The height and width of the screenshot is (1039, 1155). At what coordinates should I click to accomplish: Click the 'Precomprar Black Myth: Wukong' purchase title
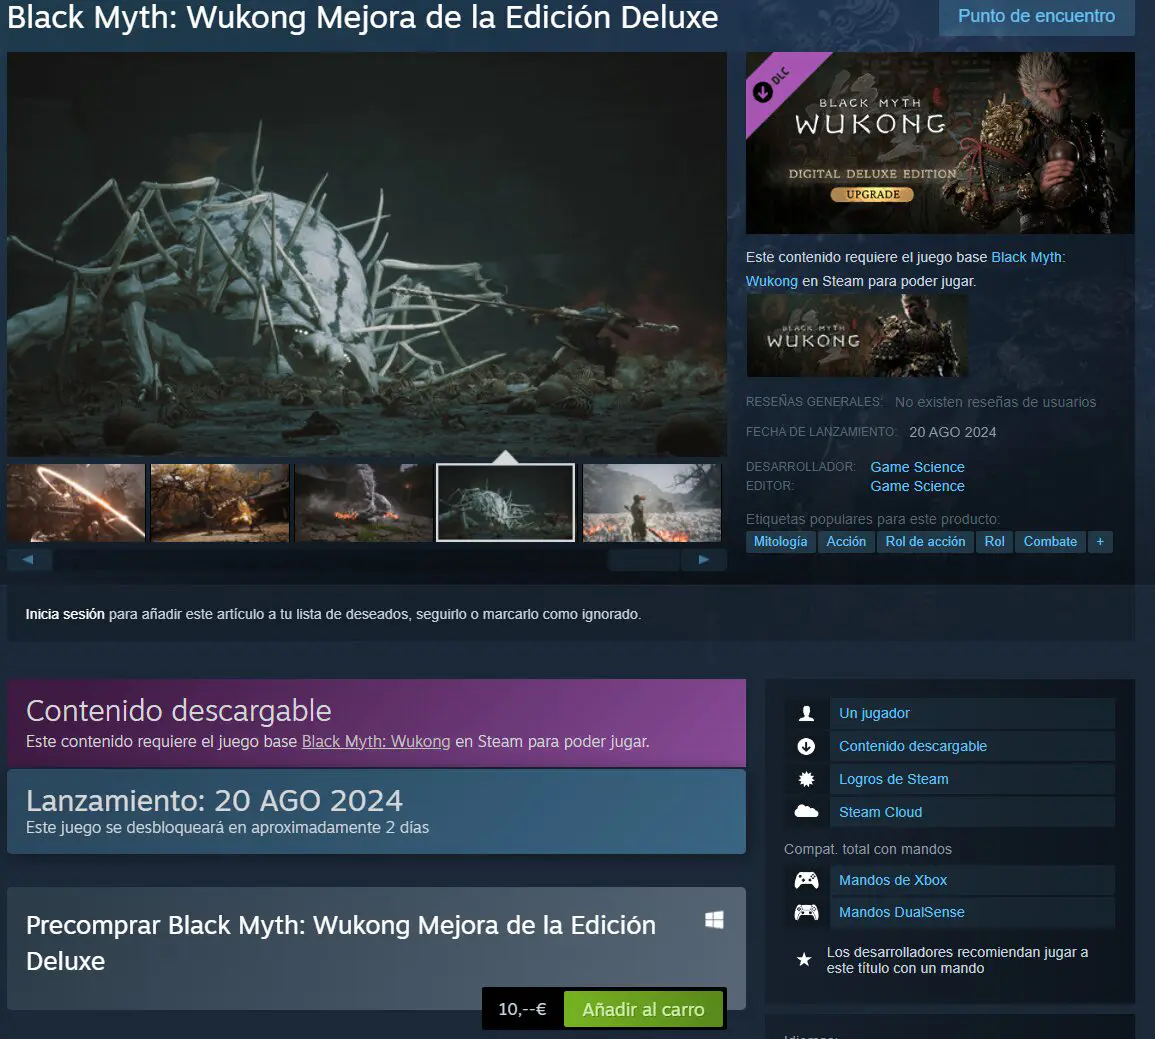[340, 943]
